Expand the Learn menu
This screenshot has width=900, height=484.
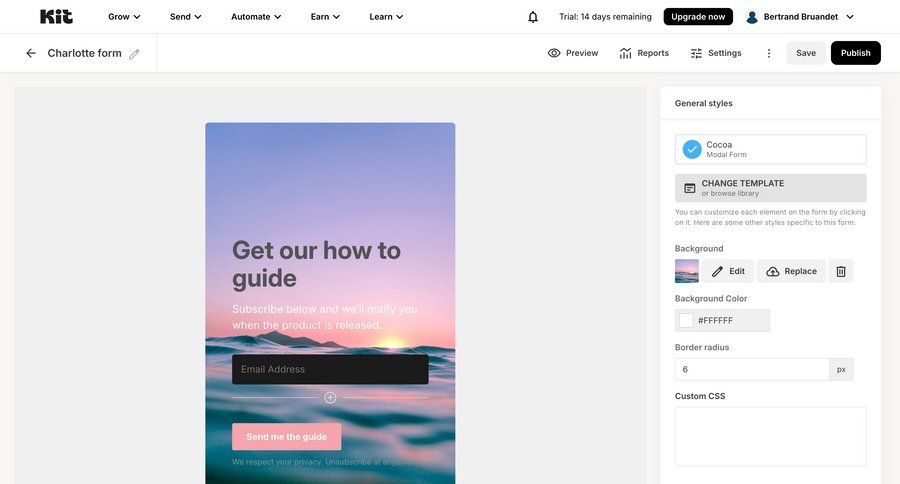[x=386, y=17]
